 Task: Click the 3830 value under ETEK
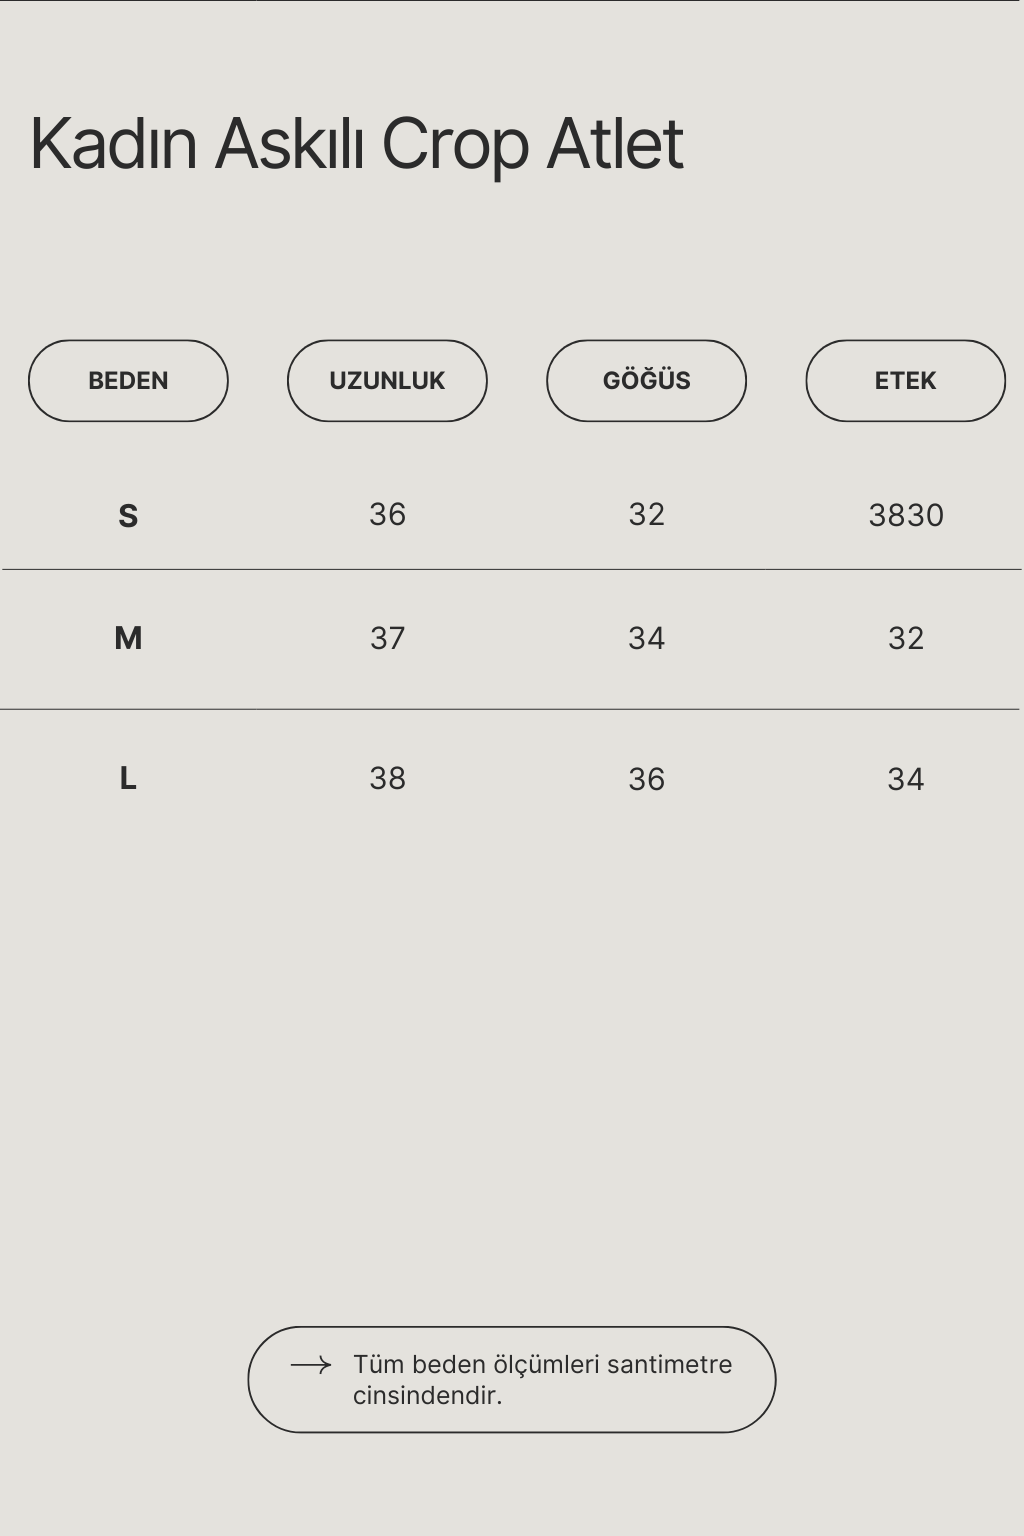(905, 516)
